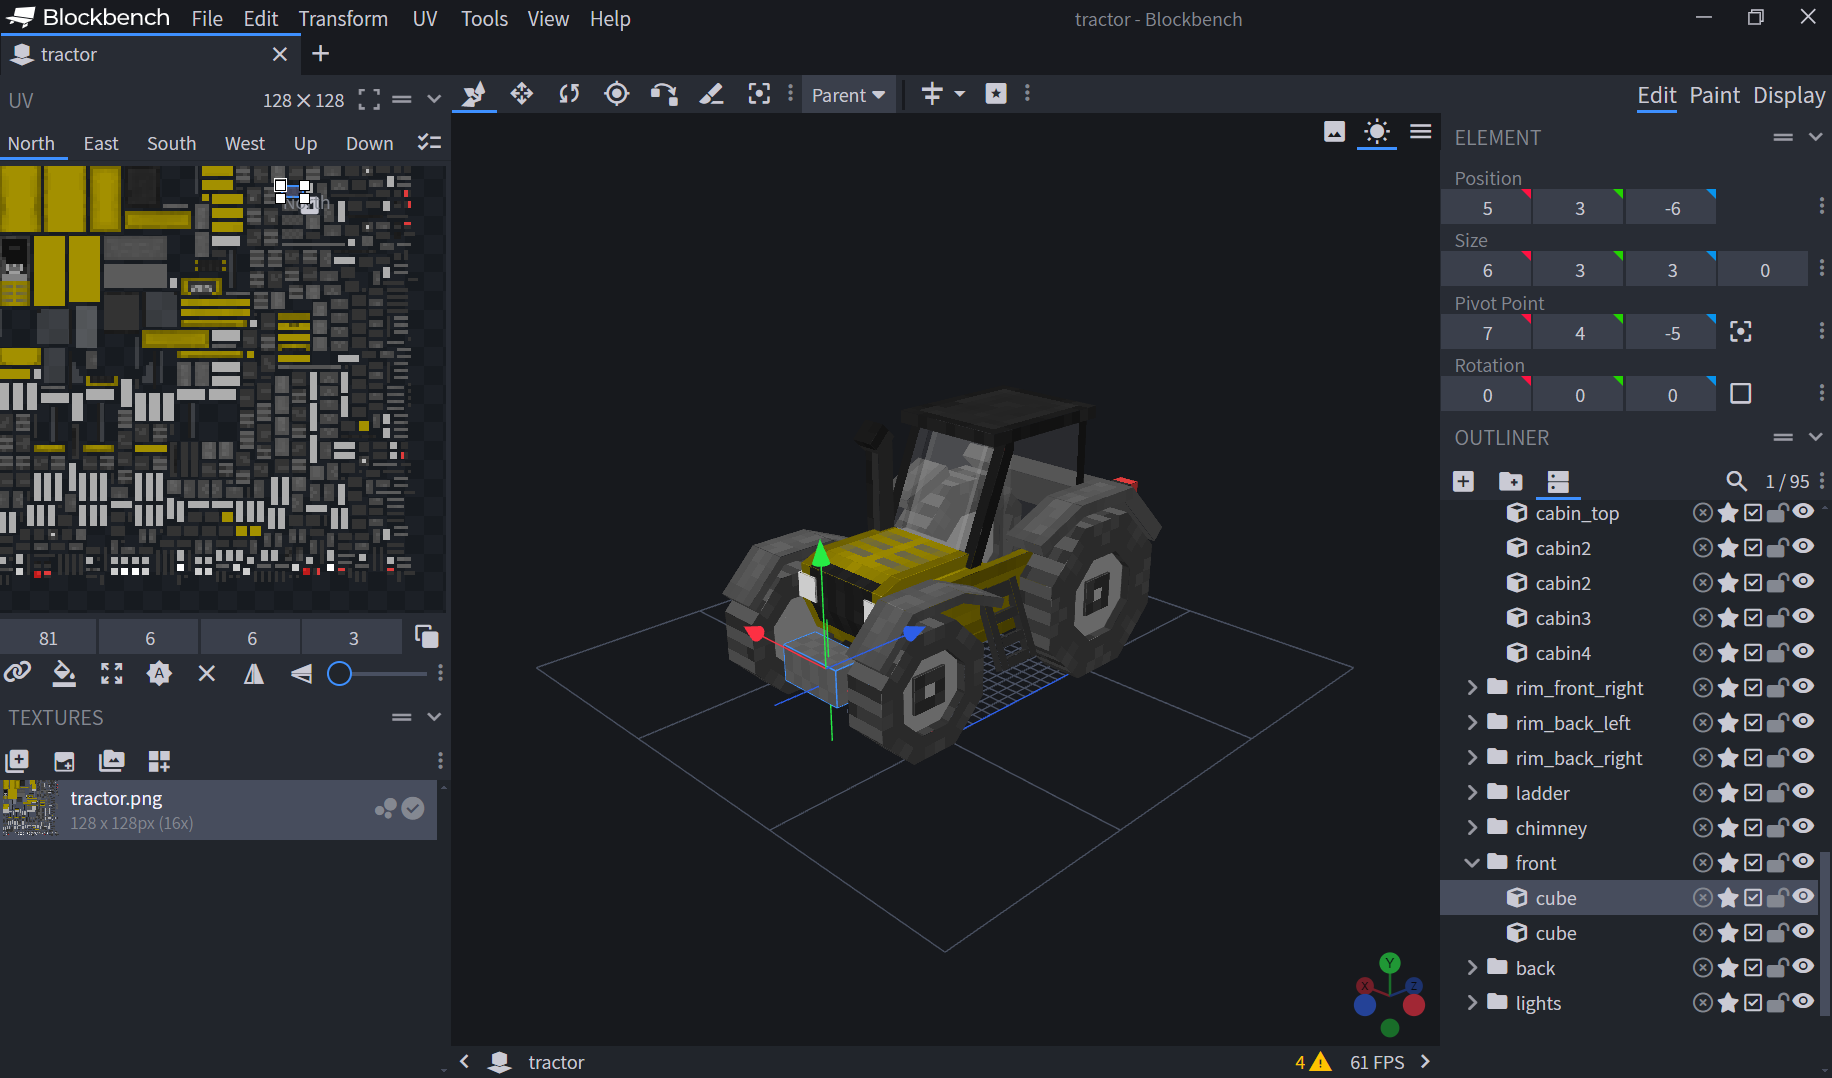
Task: Open the Transform menu
Action: [343, 19]
